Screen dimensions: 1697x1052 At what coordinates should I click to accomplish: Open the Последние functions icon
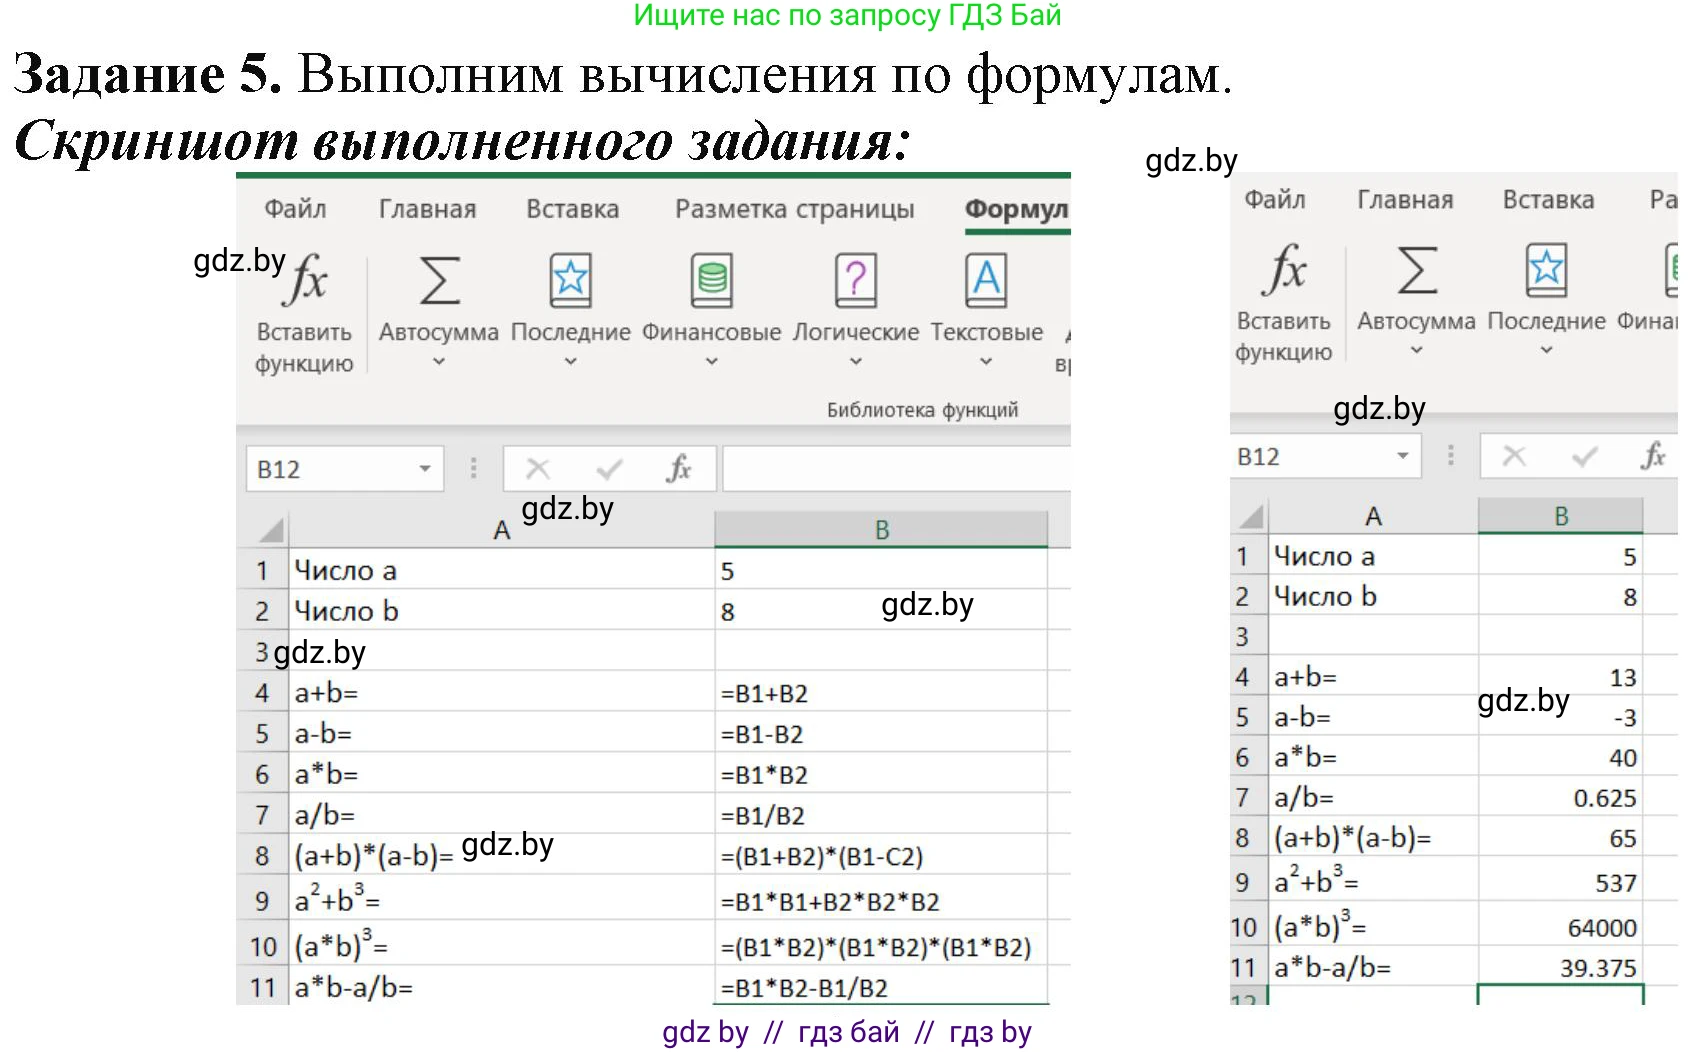[570, 283]
